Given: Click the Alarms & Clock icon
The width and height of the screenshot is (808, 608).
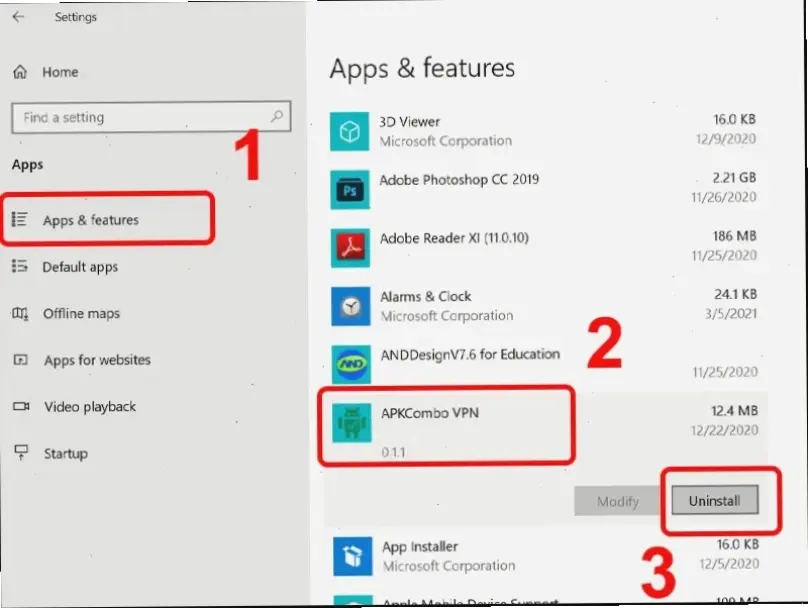Looking at the screenshot, I should (350, 306).
